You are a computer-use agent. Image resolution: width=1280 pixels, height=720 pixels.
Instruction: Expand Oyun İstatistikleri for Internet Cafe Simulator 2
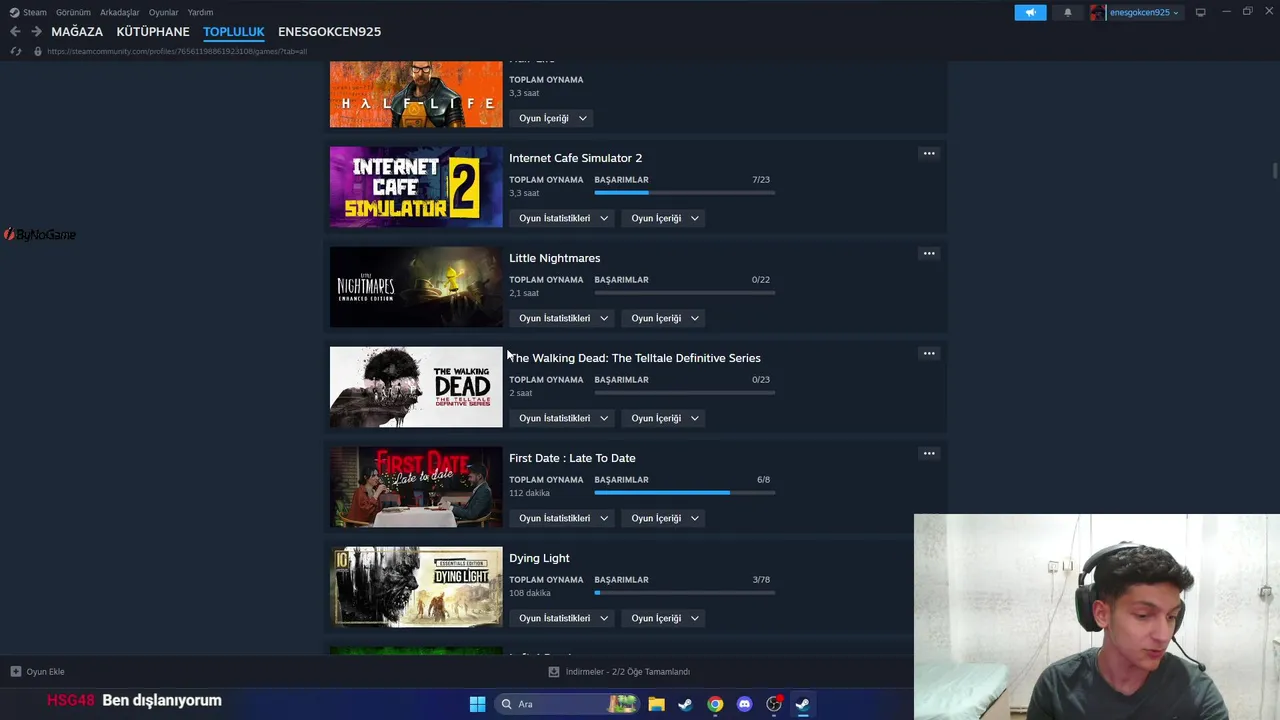[563, 218]
